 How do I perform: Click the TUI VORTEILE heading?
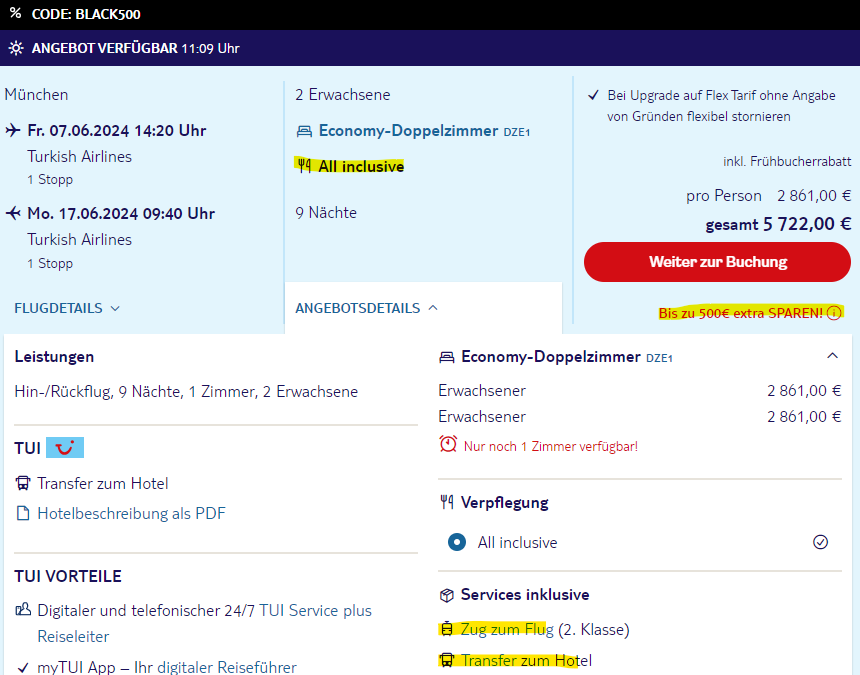coord(68,576)
